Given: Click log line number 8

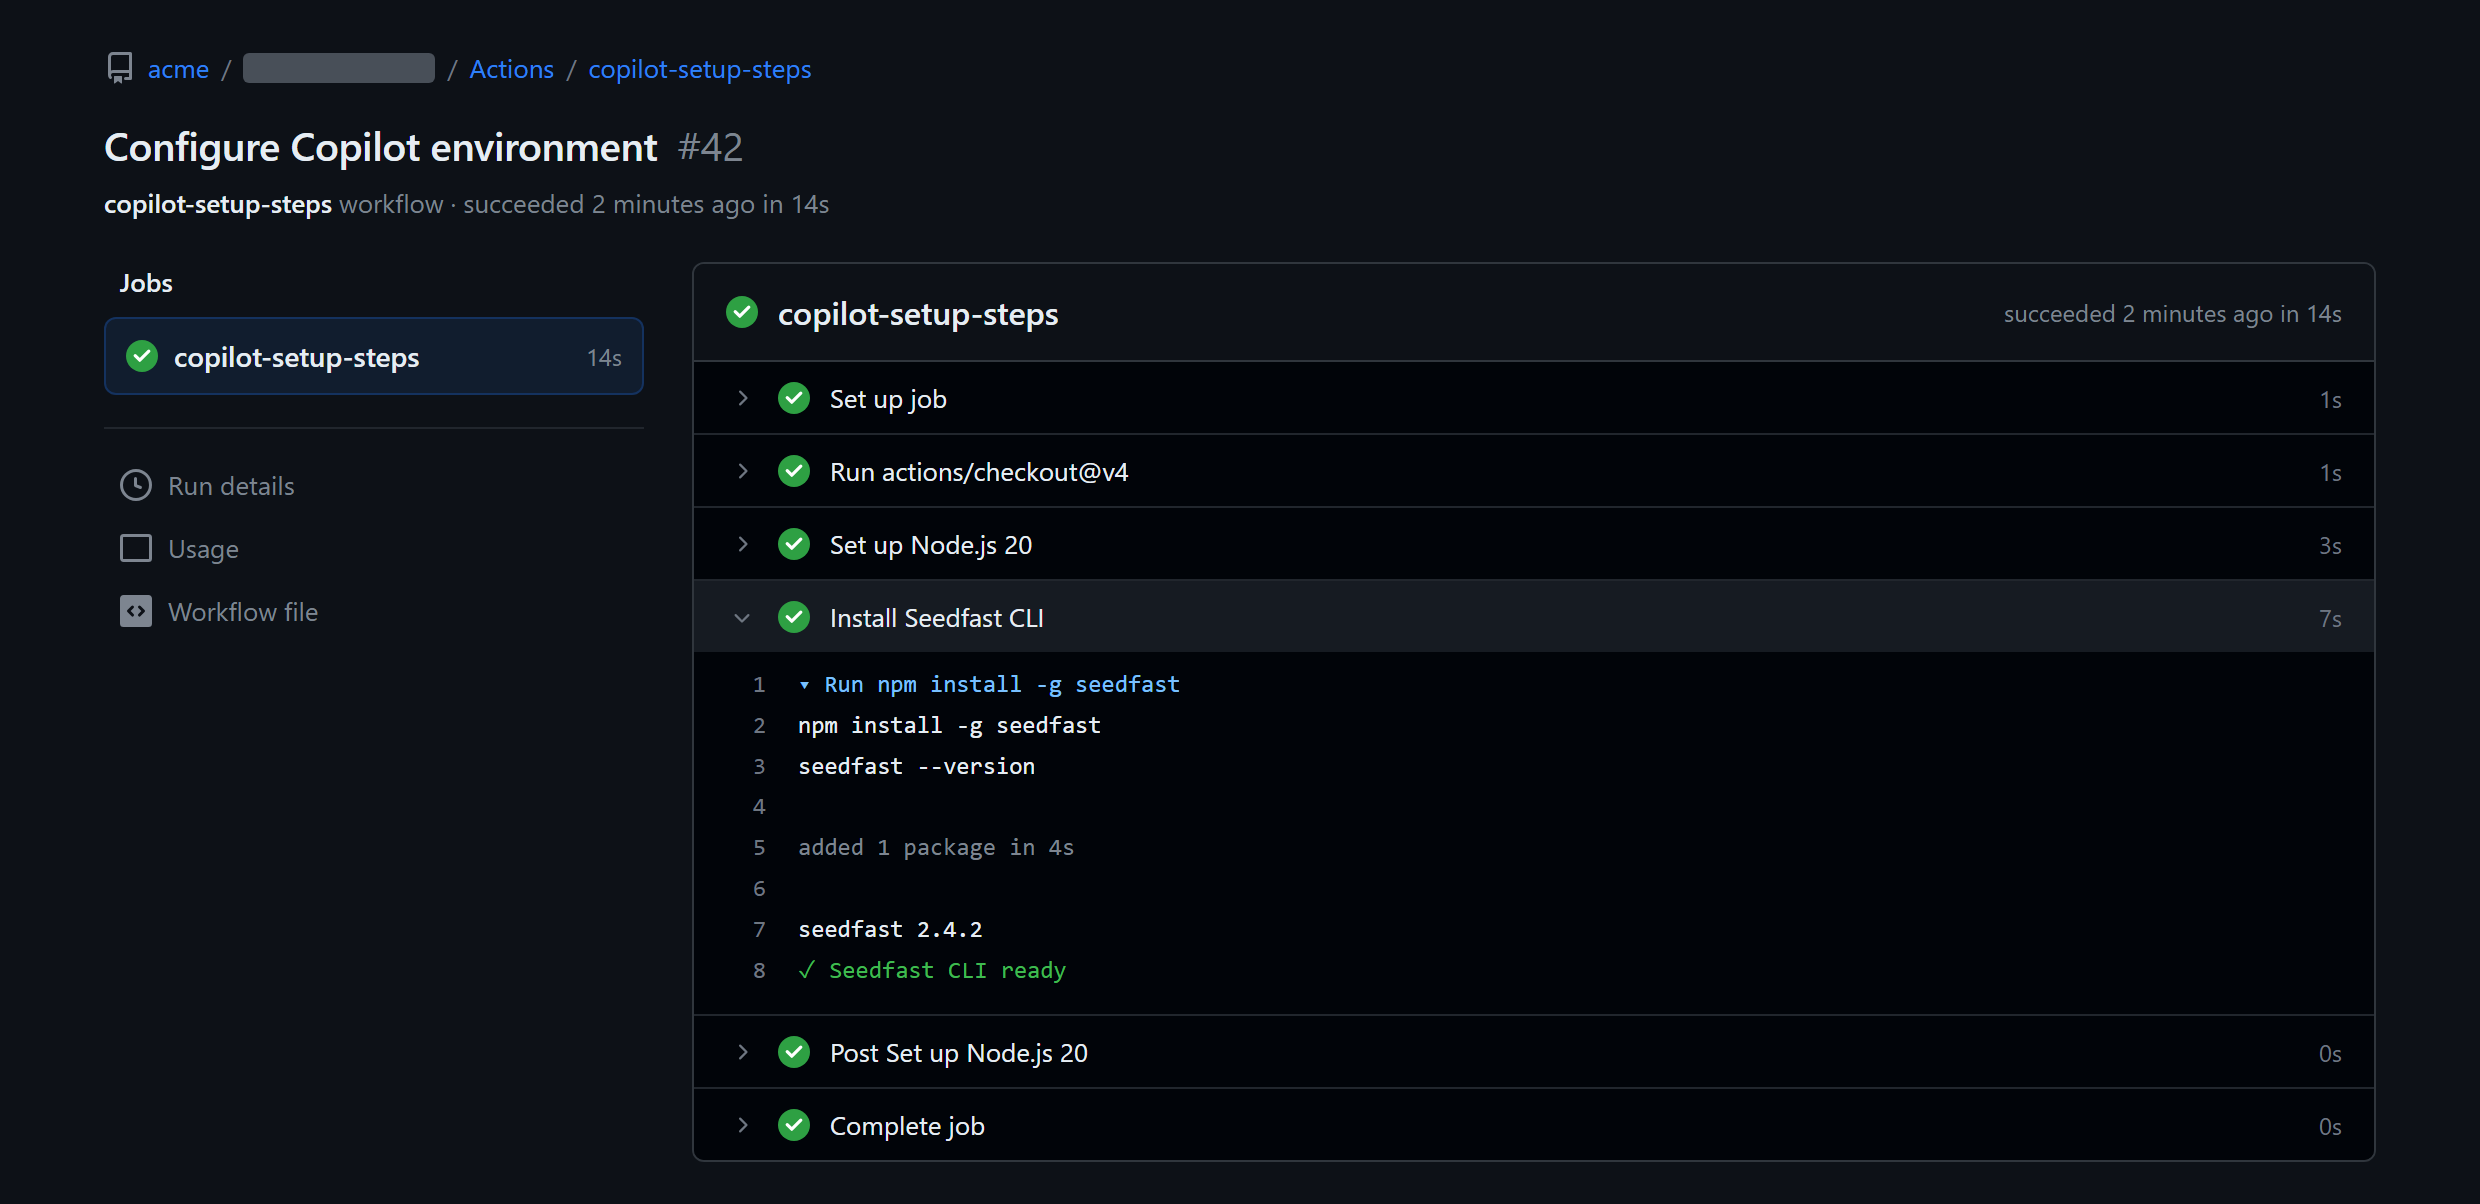Looking at the screenshot, I should (x=759, y=971).
